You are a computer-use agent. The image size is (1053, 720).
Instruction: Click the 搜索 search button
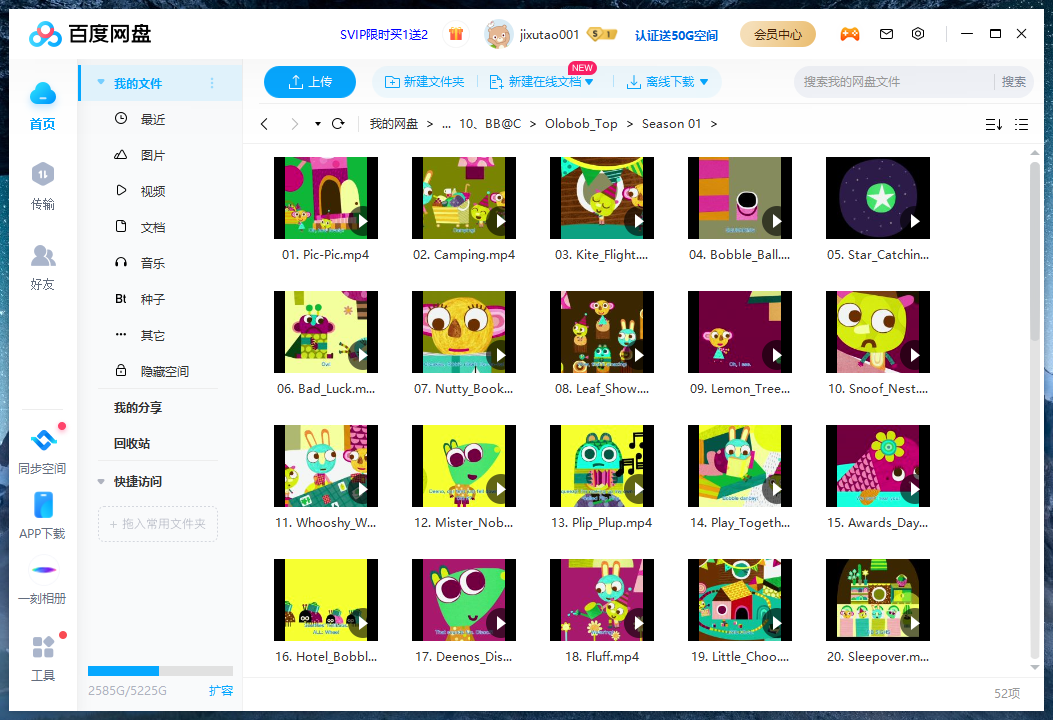tap(1013, 81)
